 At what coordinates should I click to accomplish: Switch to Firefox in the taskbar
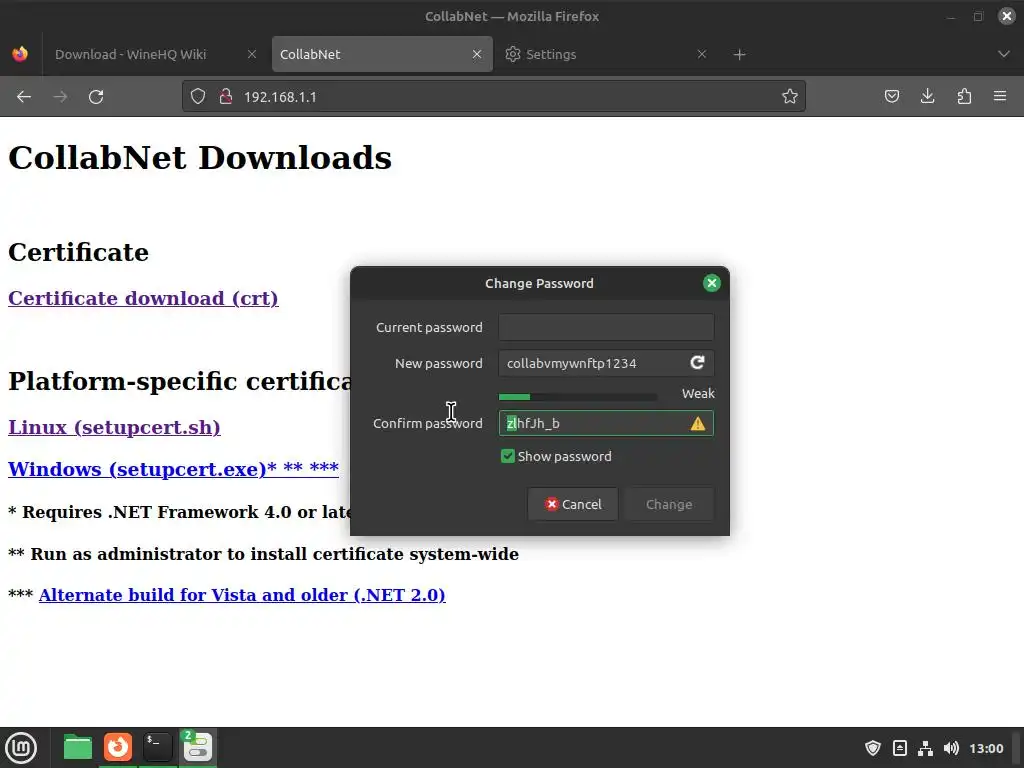118,748
